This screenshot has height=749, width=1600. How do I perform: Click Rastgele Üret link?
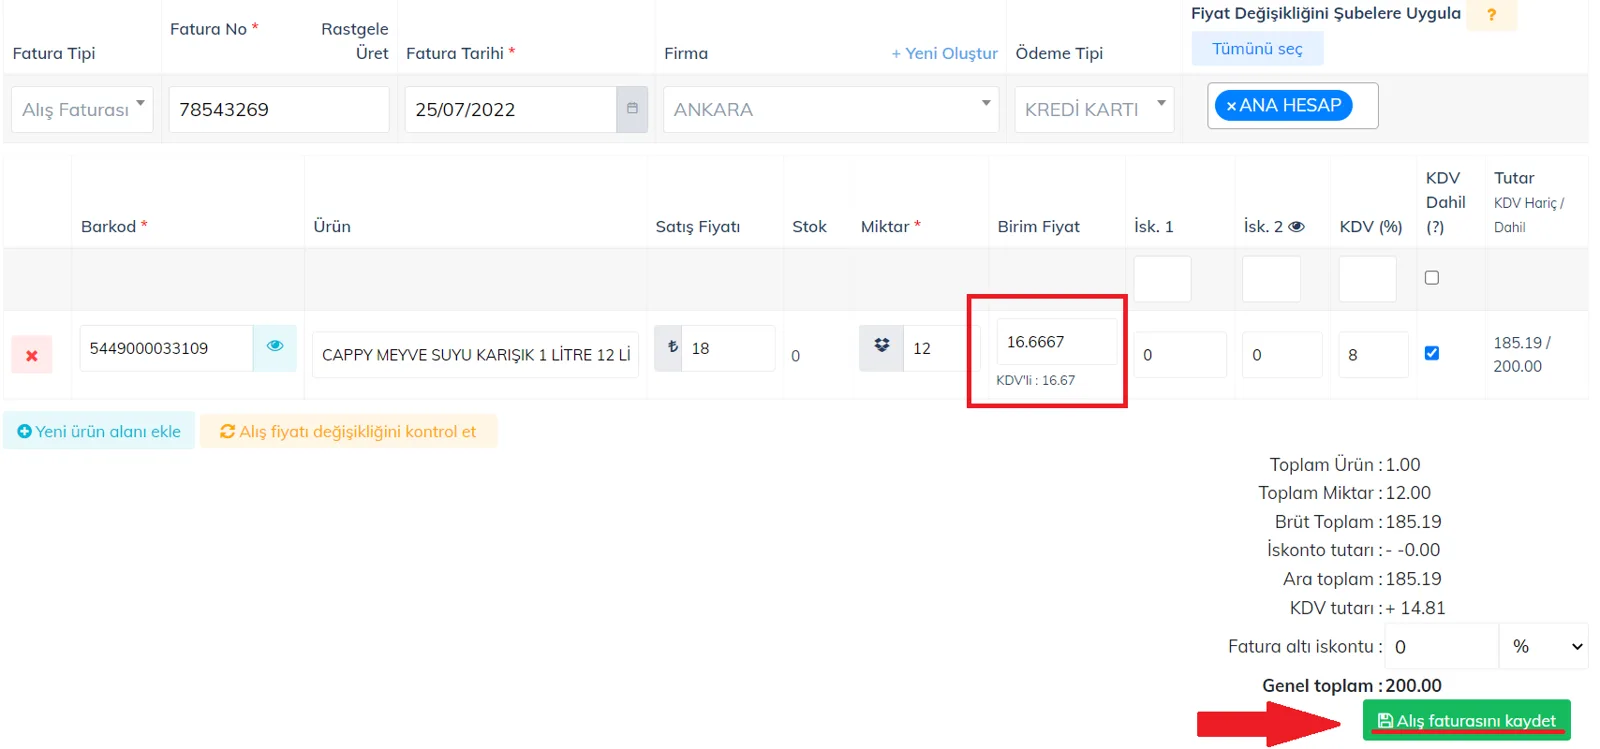(x=355, y=41)
